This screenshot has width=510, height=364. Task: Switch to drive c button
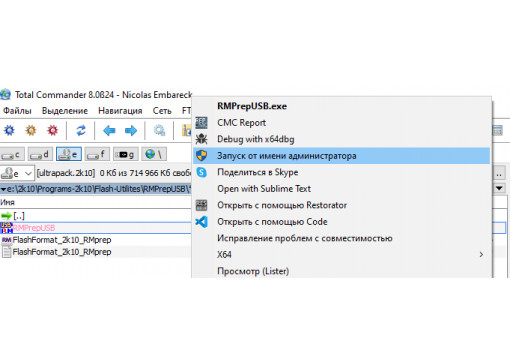pyautogui.click(x=12, y=154)
